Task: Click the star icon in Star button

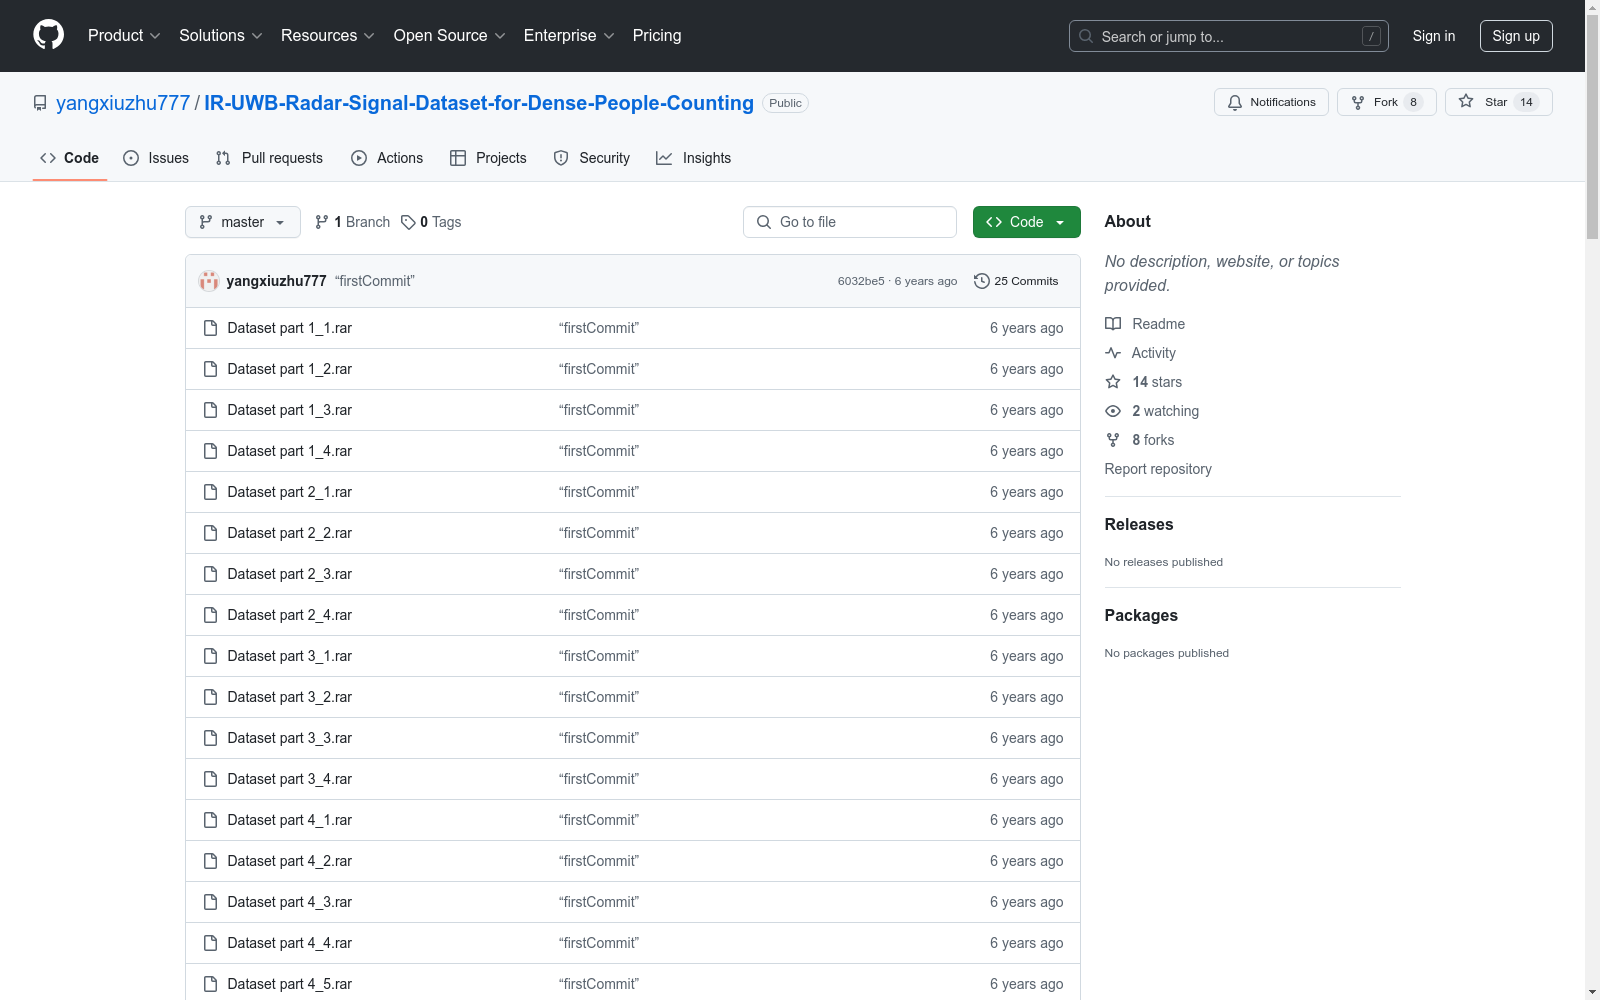Action: [1466, 101]
